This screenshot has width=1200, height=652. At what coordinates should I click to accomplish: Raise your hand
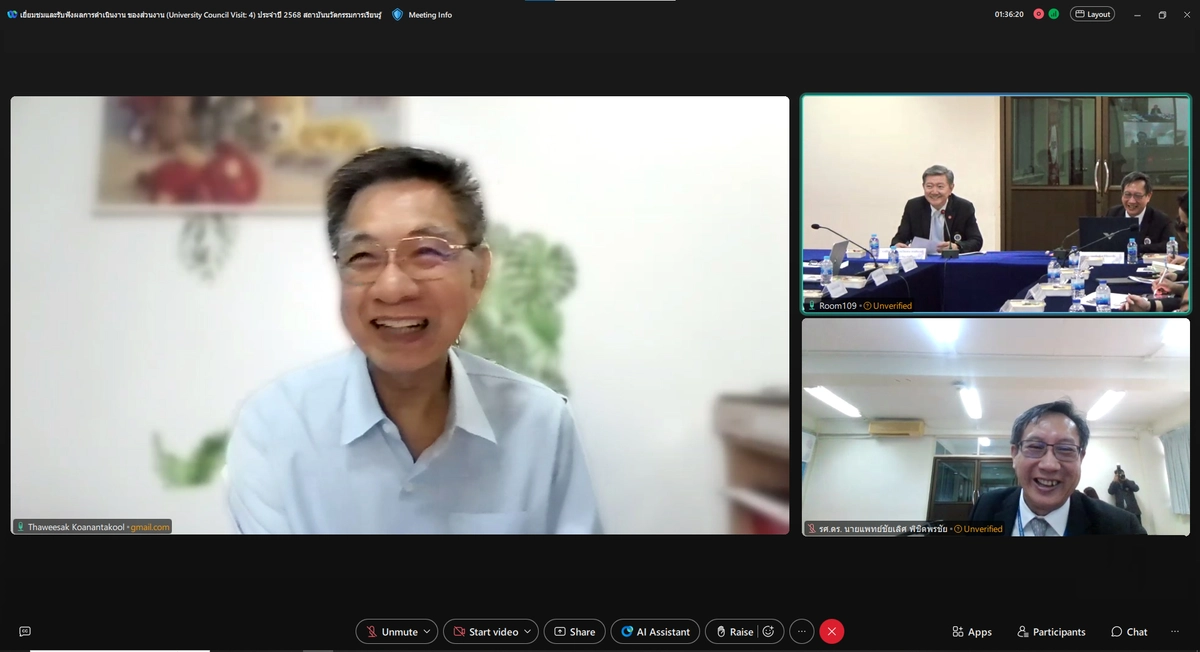tap(733, 632)
